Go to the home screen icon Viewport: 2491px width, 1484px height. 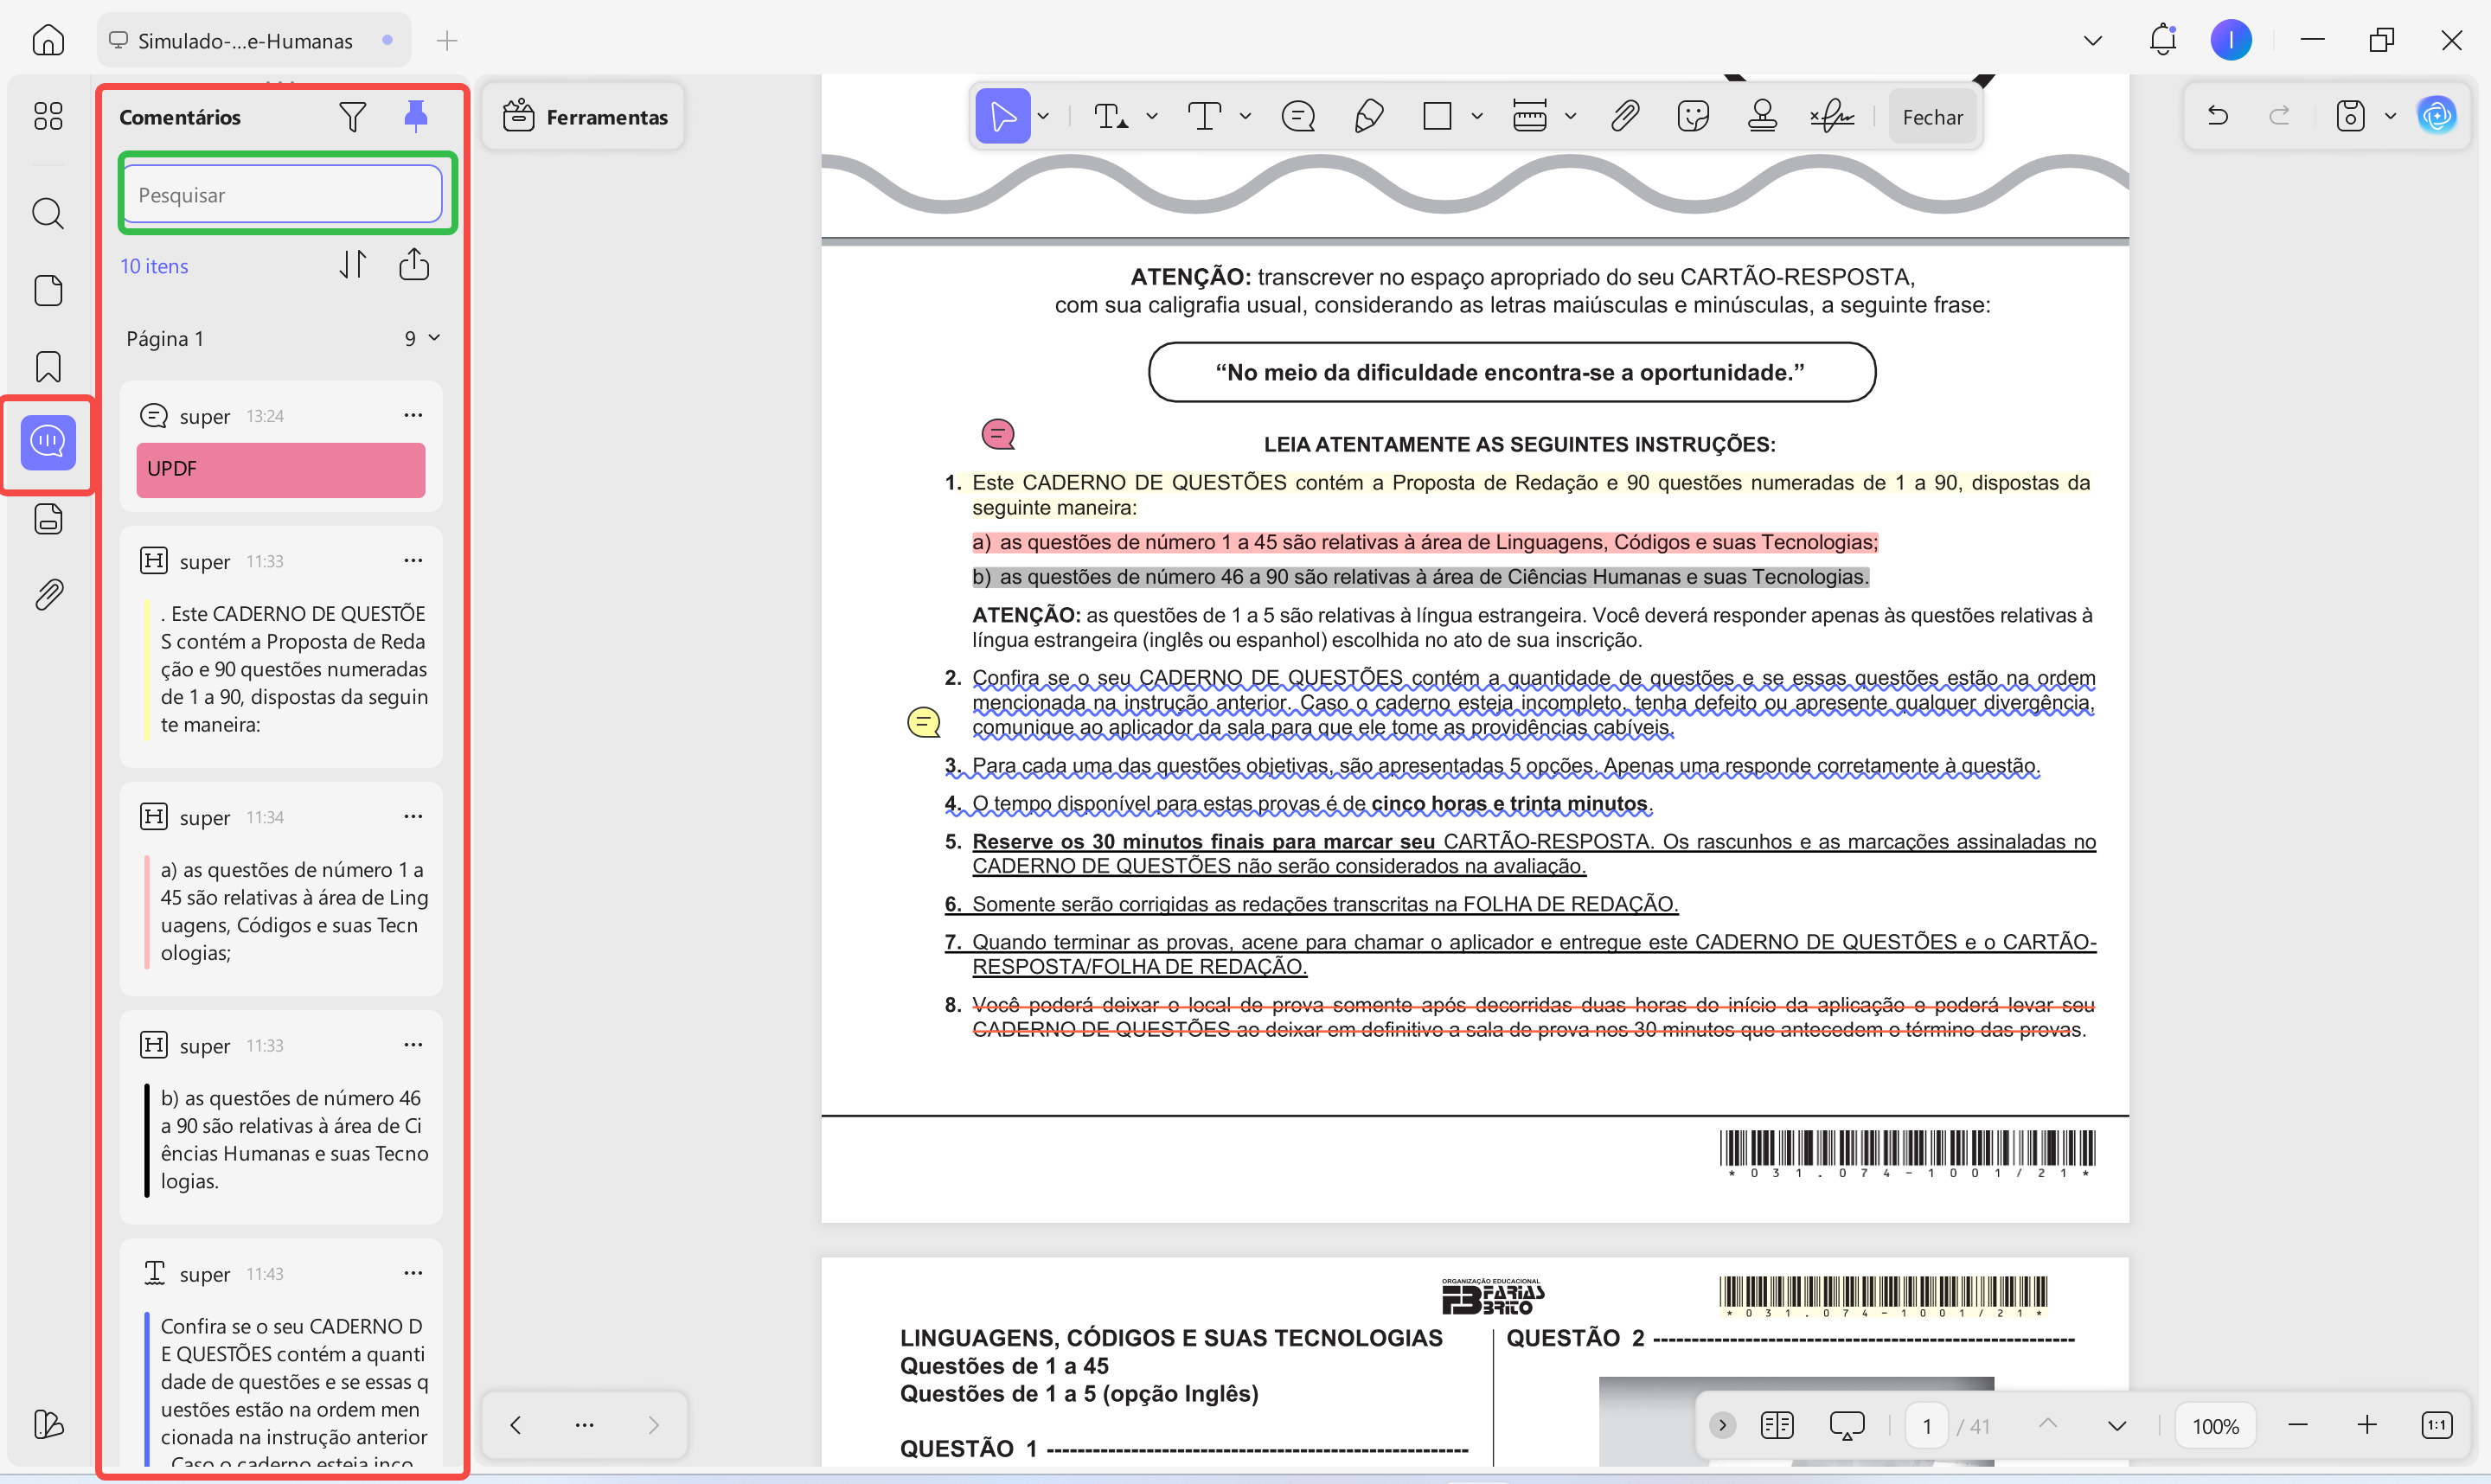pyautogui.click(x=48, y=40)
